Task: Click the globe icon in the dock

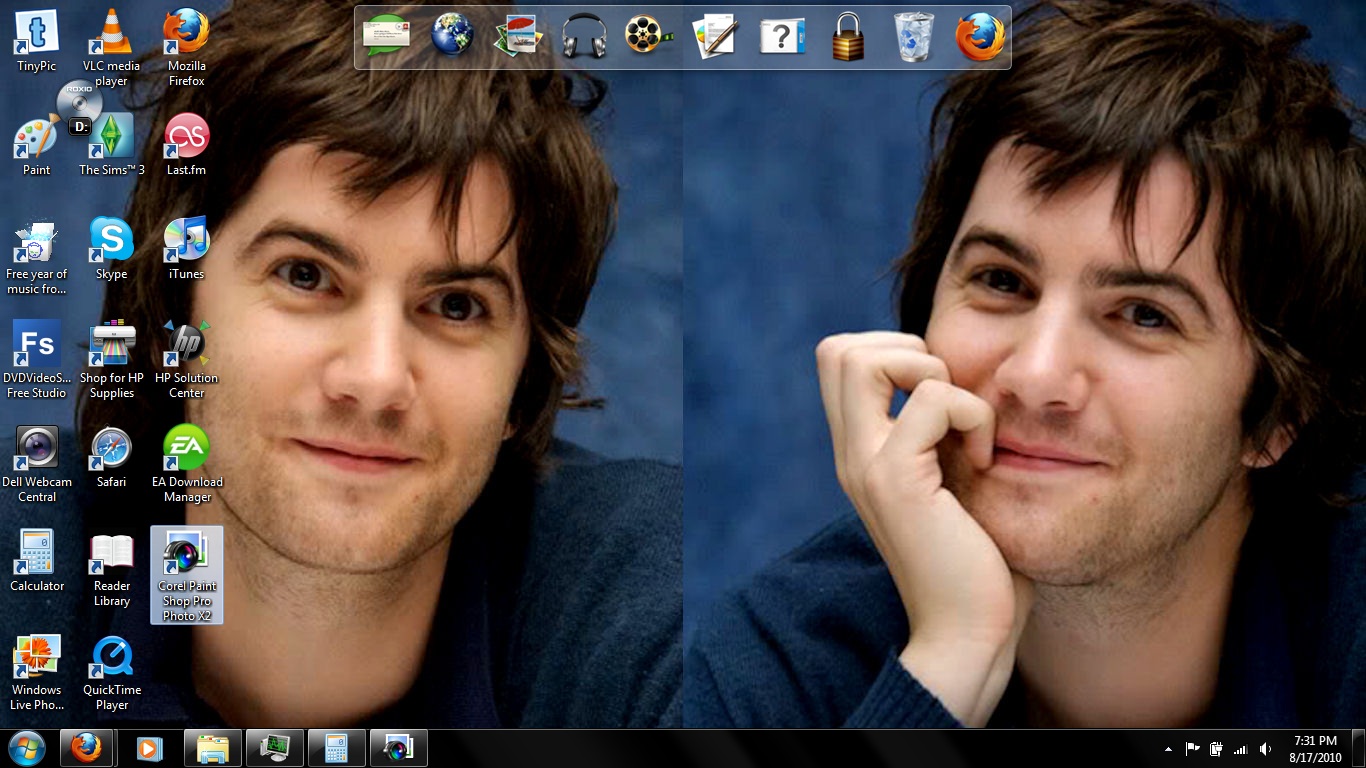Action: (452, 38)
